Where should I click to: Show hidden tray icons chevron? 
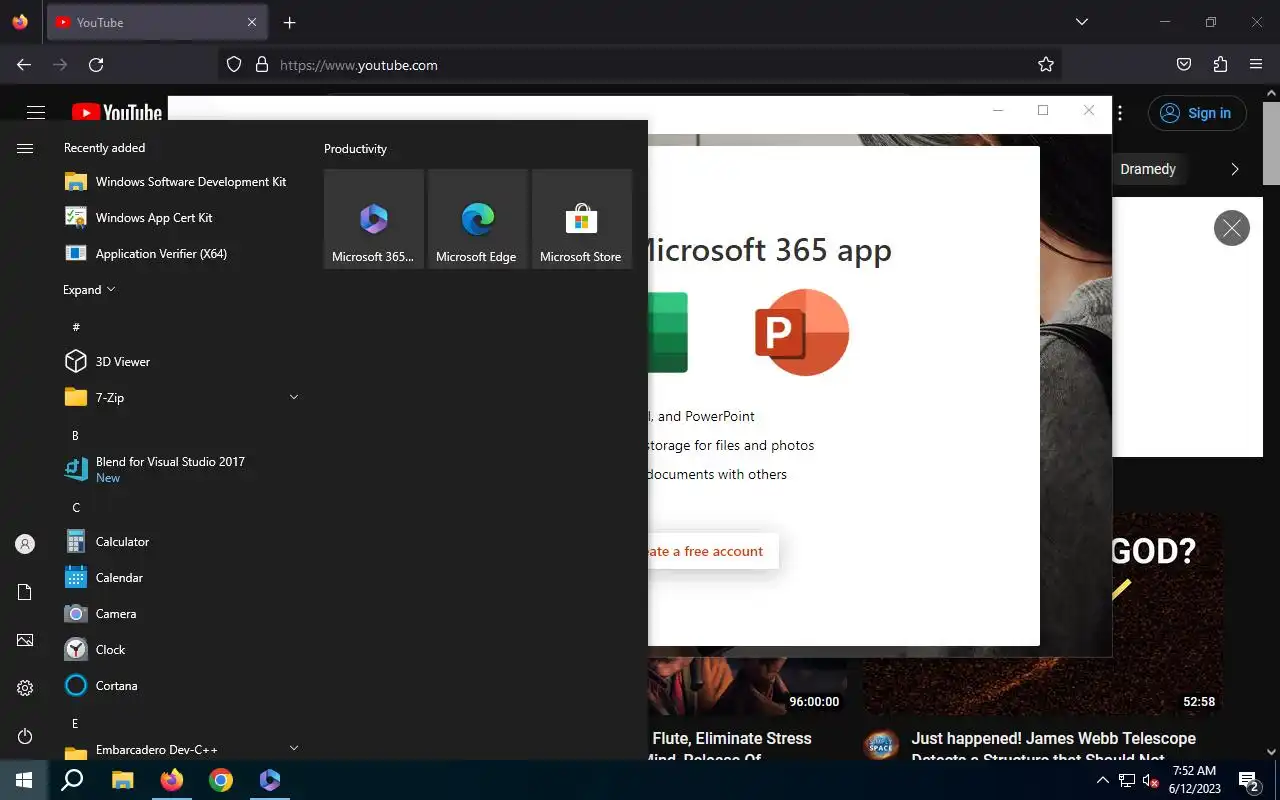[1102, 780]
